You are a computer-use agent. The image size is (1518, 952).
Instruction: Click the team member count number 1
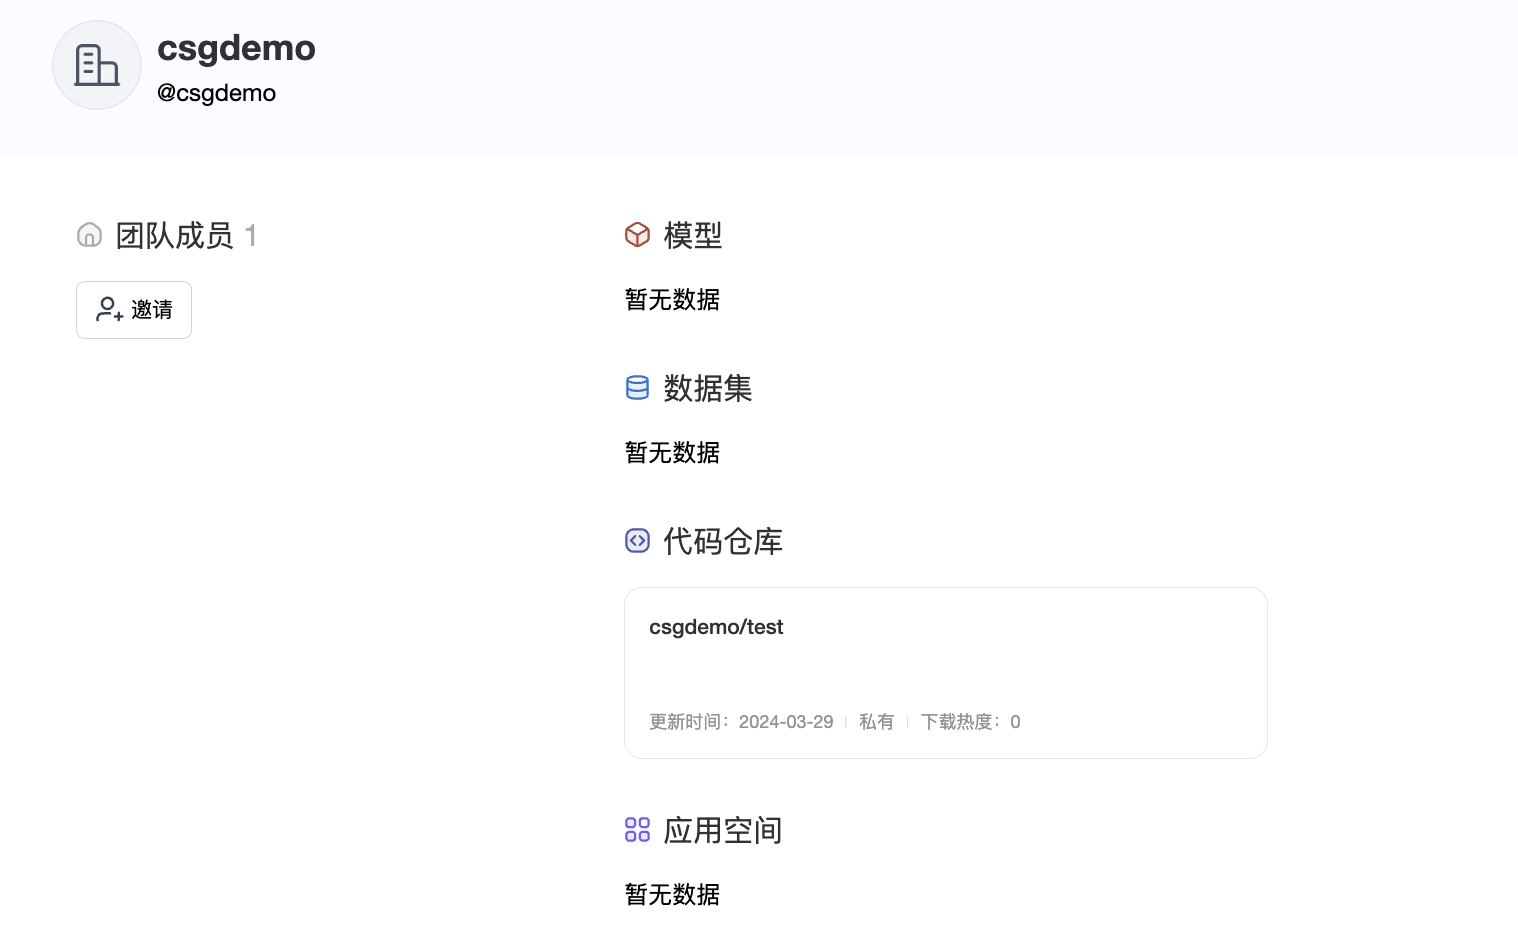point(251,236)
